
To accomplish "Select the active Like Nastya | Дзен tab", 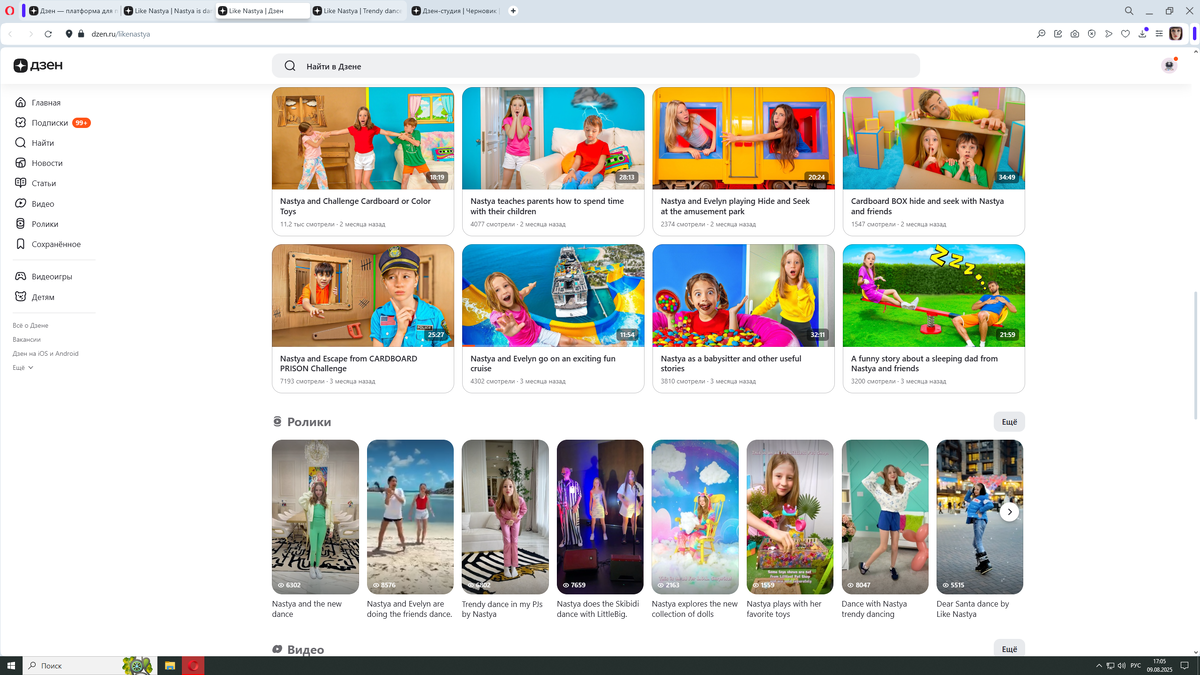I will coord(262,11).
